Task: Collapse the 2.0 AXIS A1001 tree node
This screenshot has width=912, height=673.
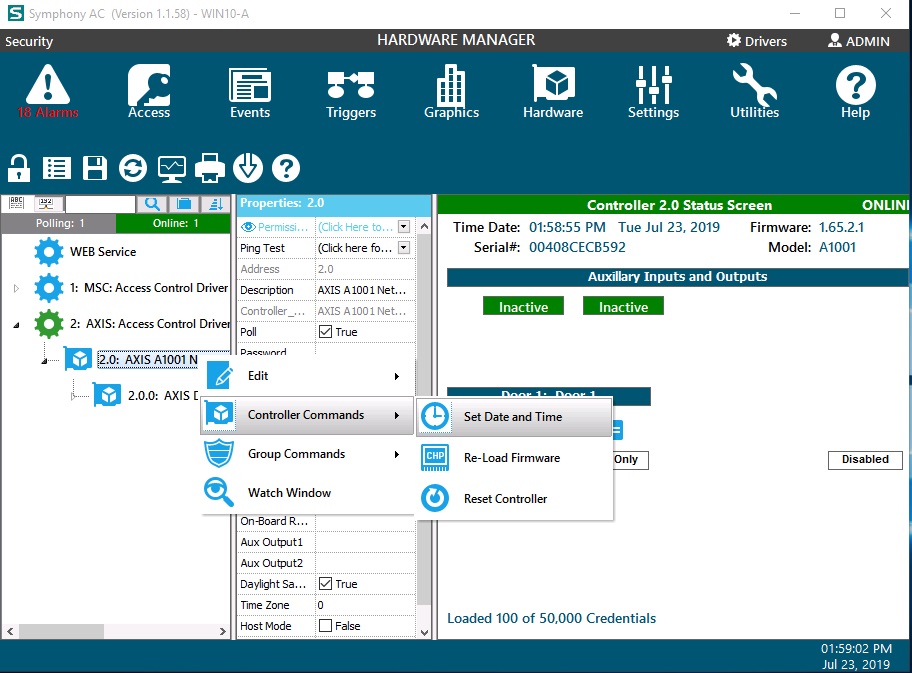Action: coord(44,361)
